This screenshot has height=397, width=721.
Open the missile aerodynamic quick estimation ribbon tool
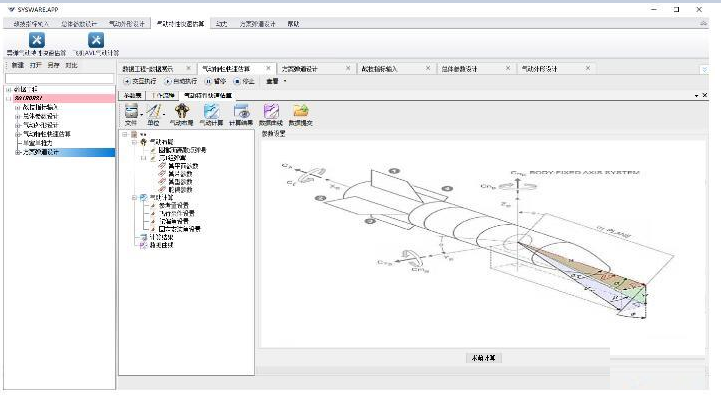[x=37, y=44]
